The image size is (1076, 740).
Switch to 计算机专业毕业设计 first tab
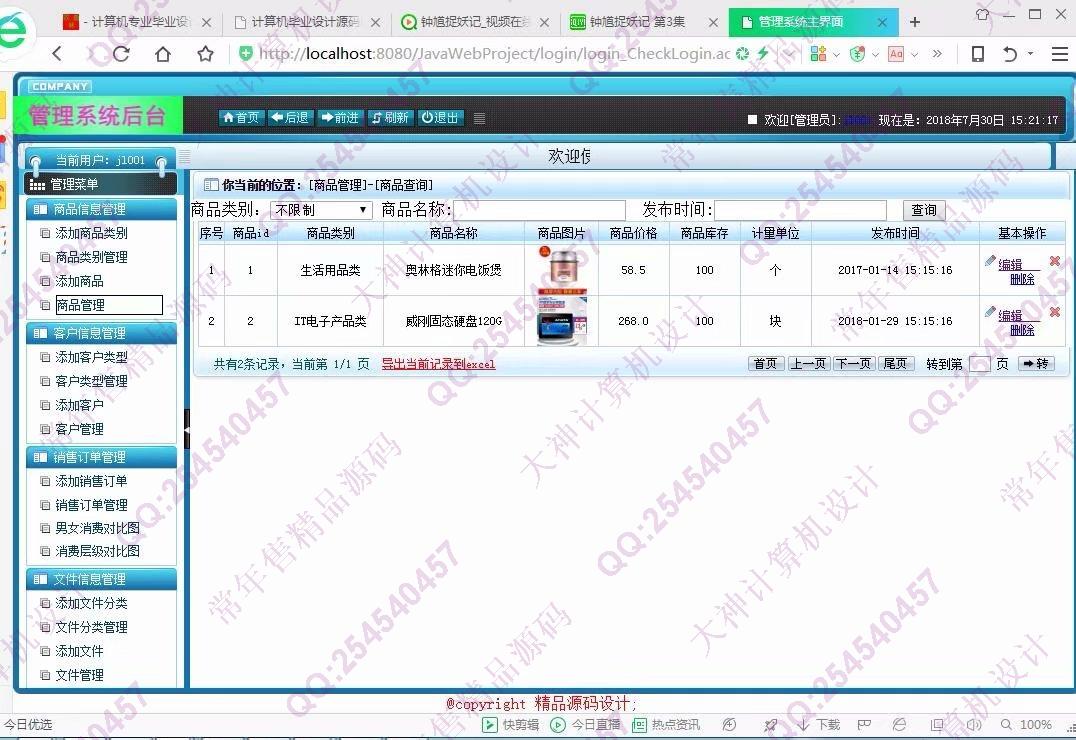point(137,22)
